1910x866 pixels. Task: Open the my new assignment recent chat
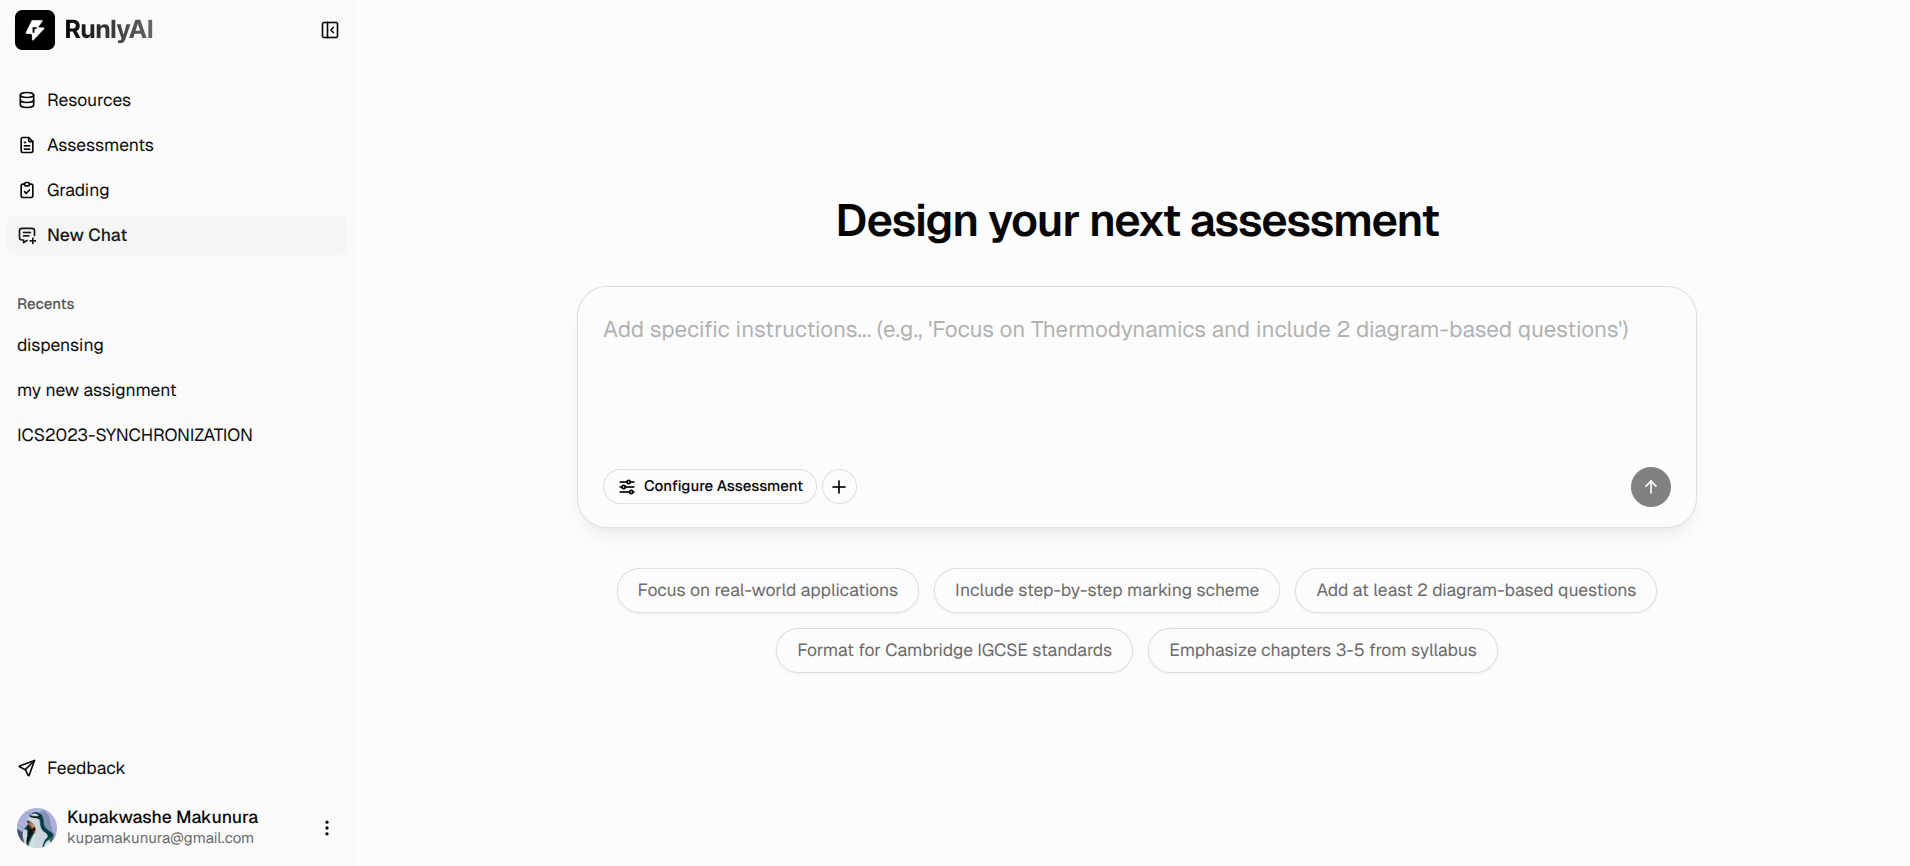pos(97,390)
